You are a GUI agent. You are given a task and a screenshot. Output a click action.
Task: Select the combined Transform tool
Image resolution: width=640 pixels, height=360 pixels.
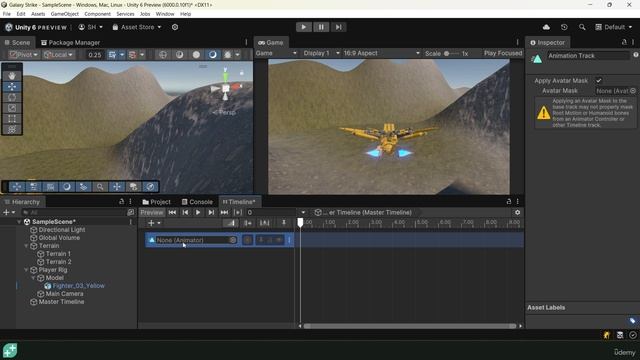(x=12, y=130)
